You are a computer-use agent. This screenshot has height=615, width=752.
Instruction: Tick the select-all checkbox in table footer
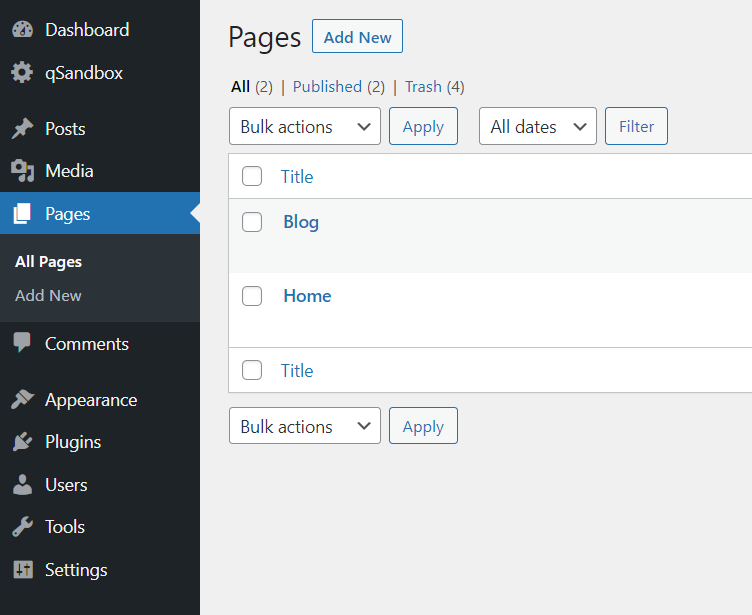click(252, 370)
